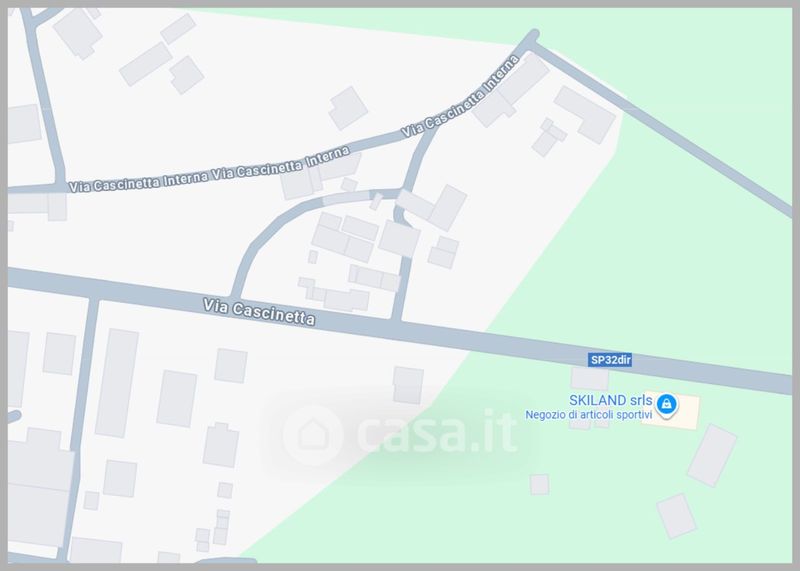800x571 pixels.
Task: Click the casa.it watermark text
Action: (437, 433)
